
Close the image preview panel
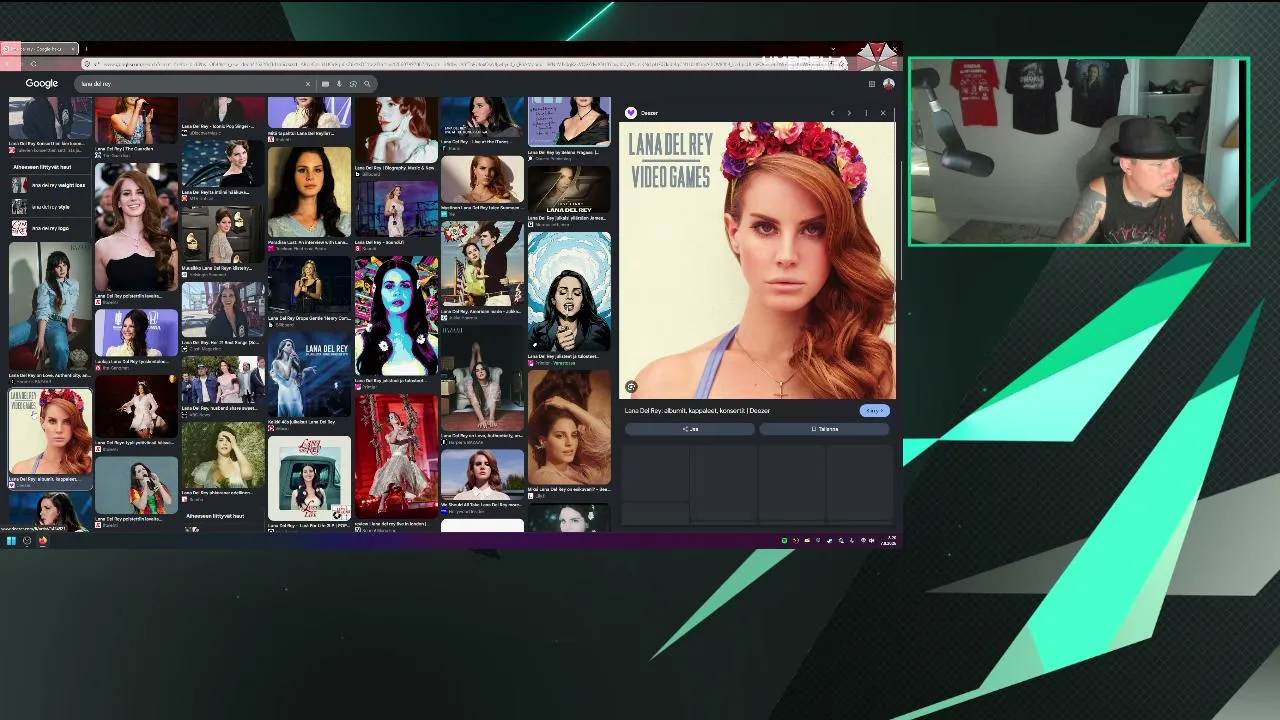(x=883, y=113)
